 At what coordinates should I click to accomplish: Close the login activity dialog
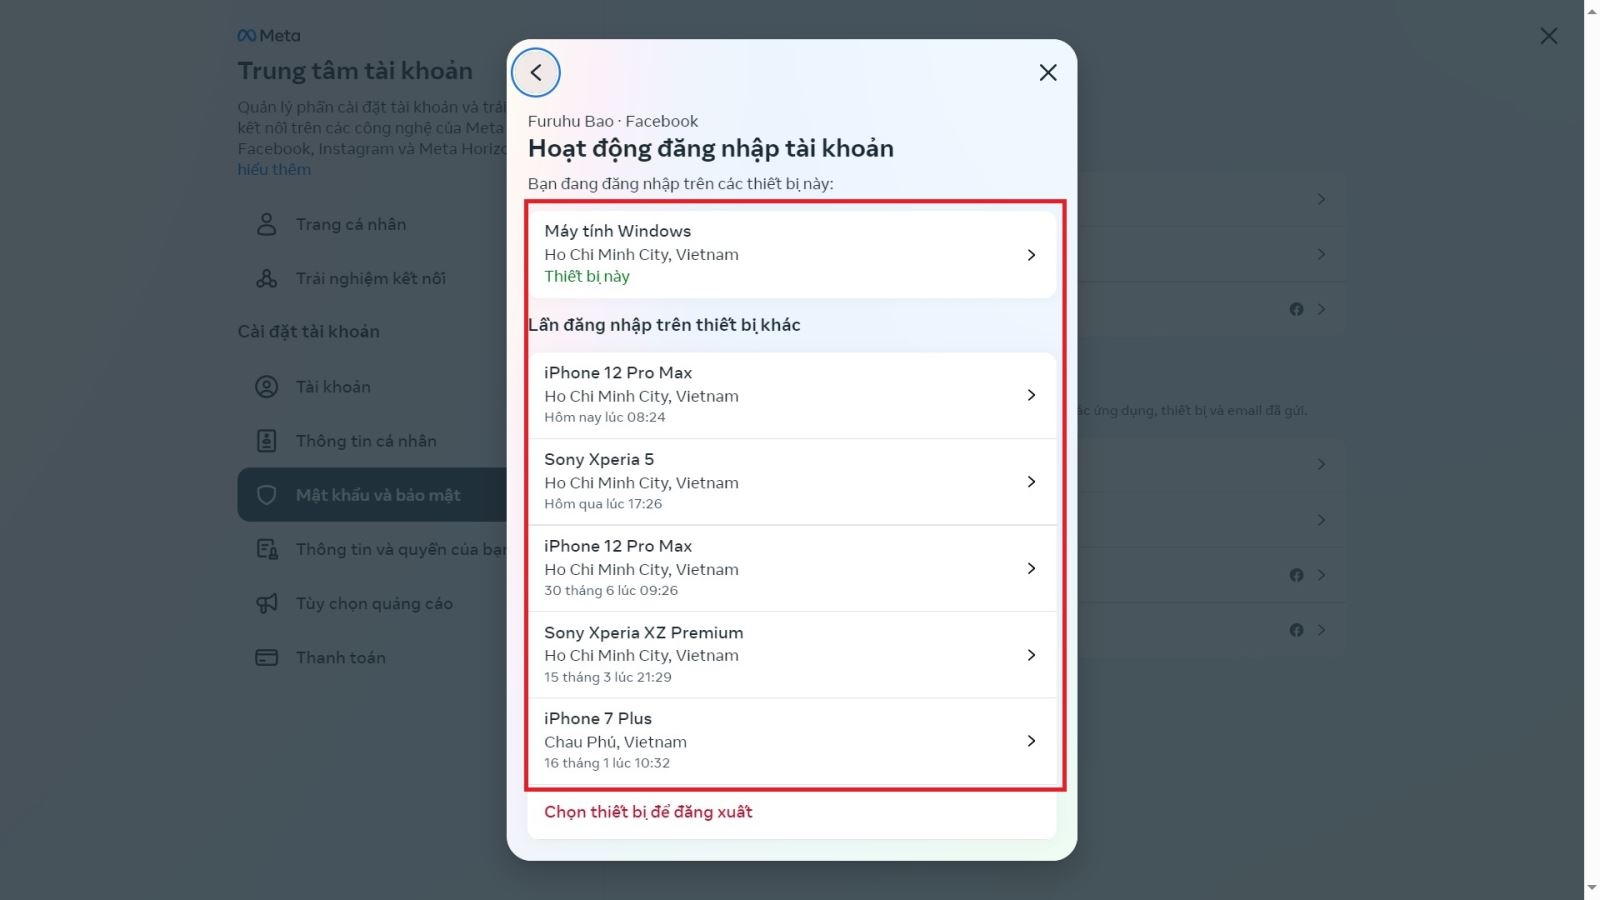[x=1048, y=73]
